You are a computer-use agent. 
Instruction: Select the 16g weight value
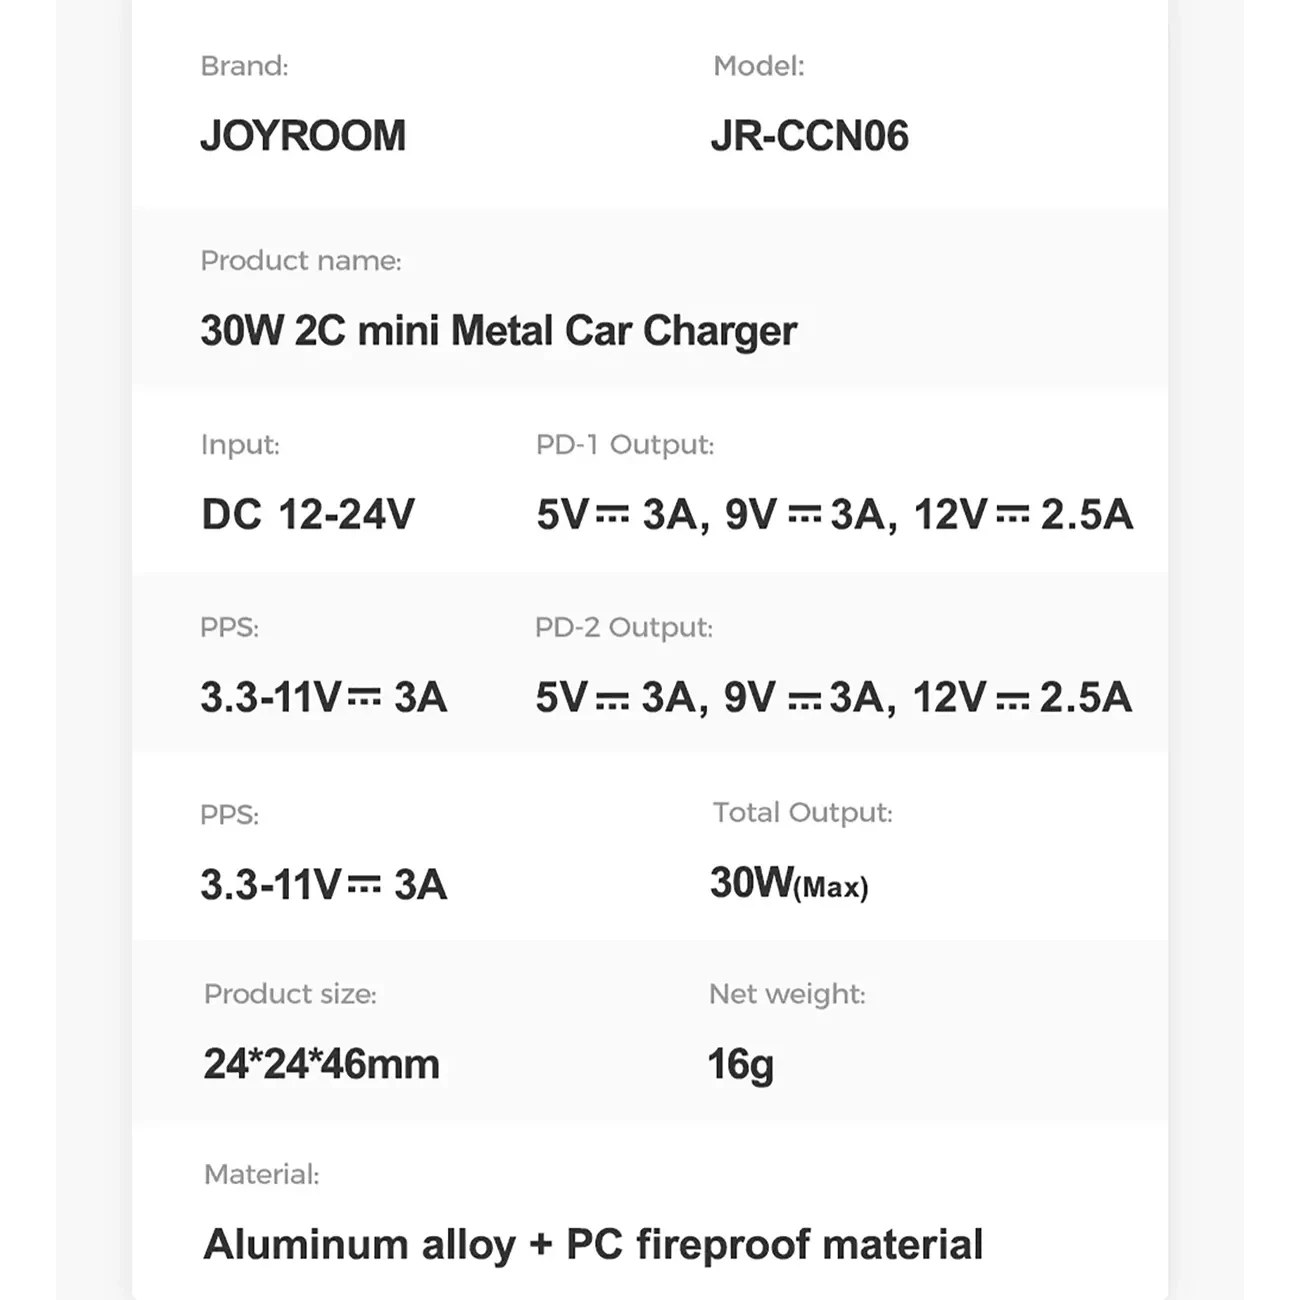click(x=740, y=1064)
